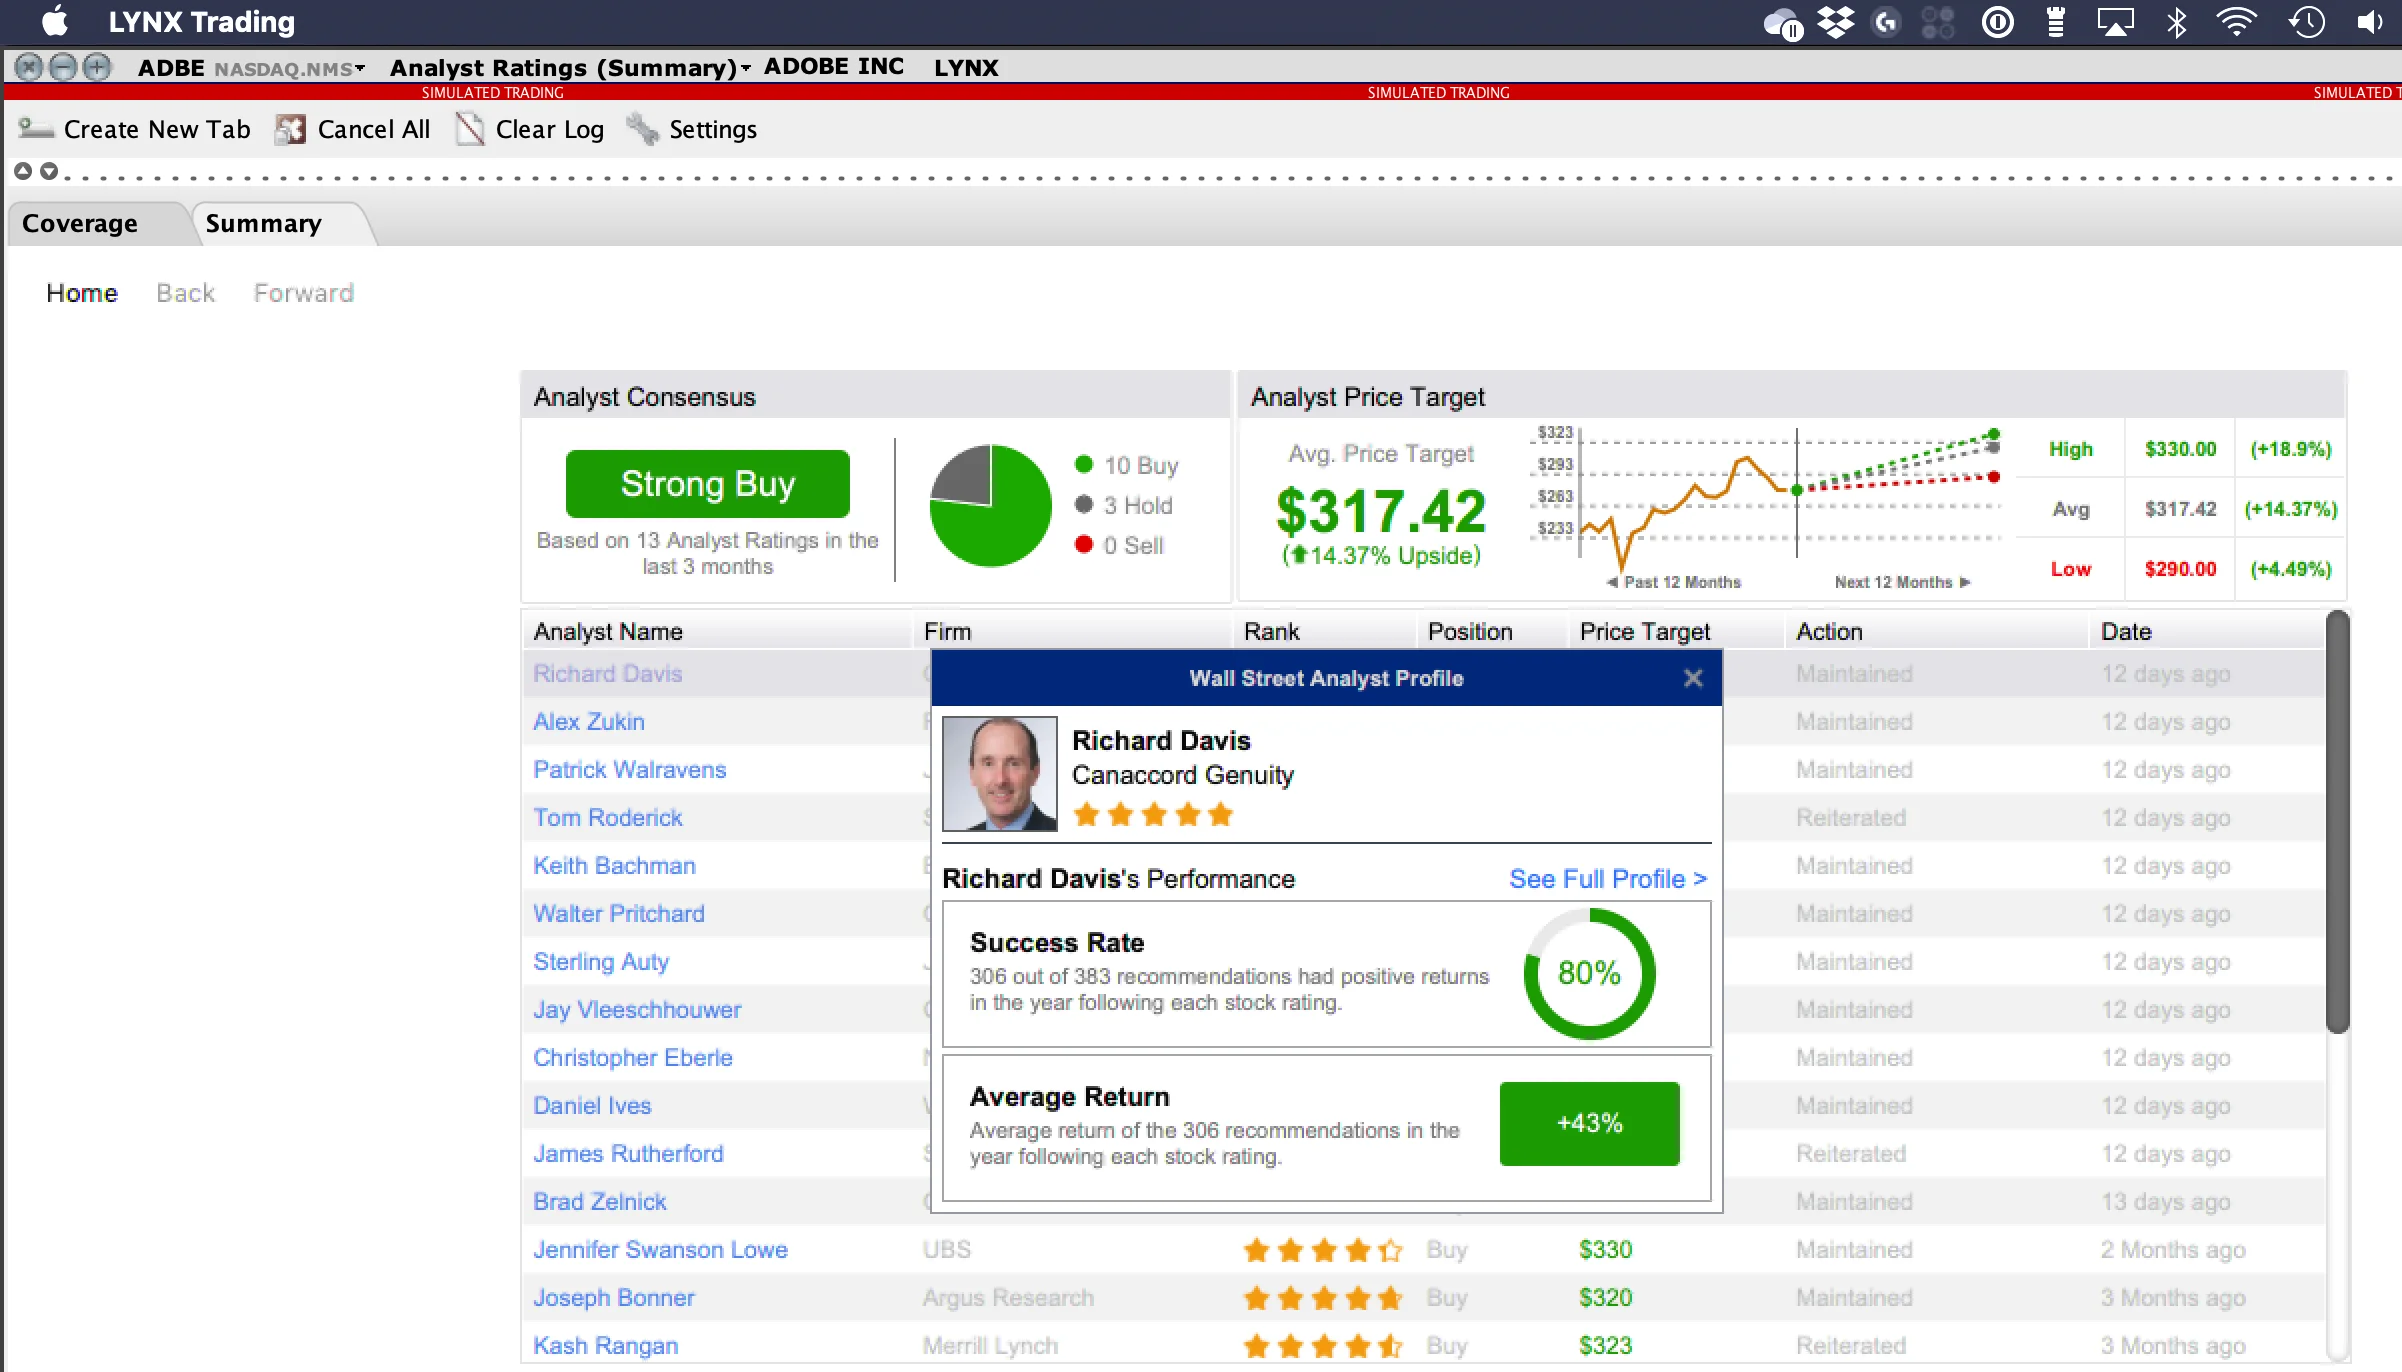The width and height of the screenshot is (2402, 1372).
Task: Click the Bluetooth menu bar icon
Action: [2176, 22]
